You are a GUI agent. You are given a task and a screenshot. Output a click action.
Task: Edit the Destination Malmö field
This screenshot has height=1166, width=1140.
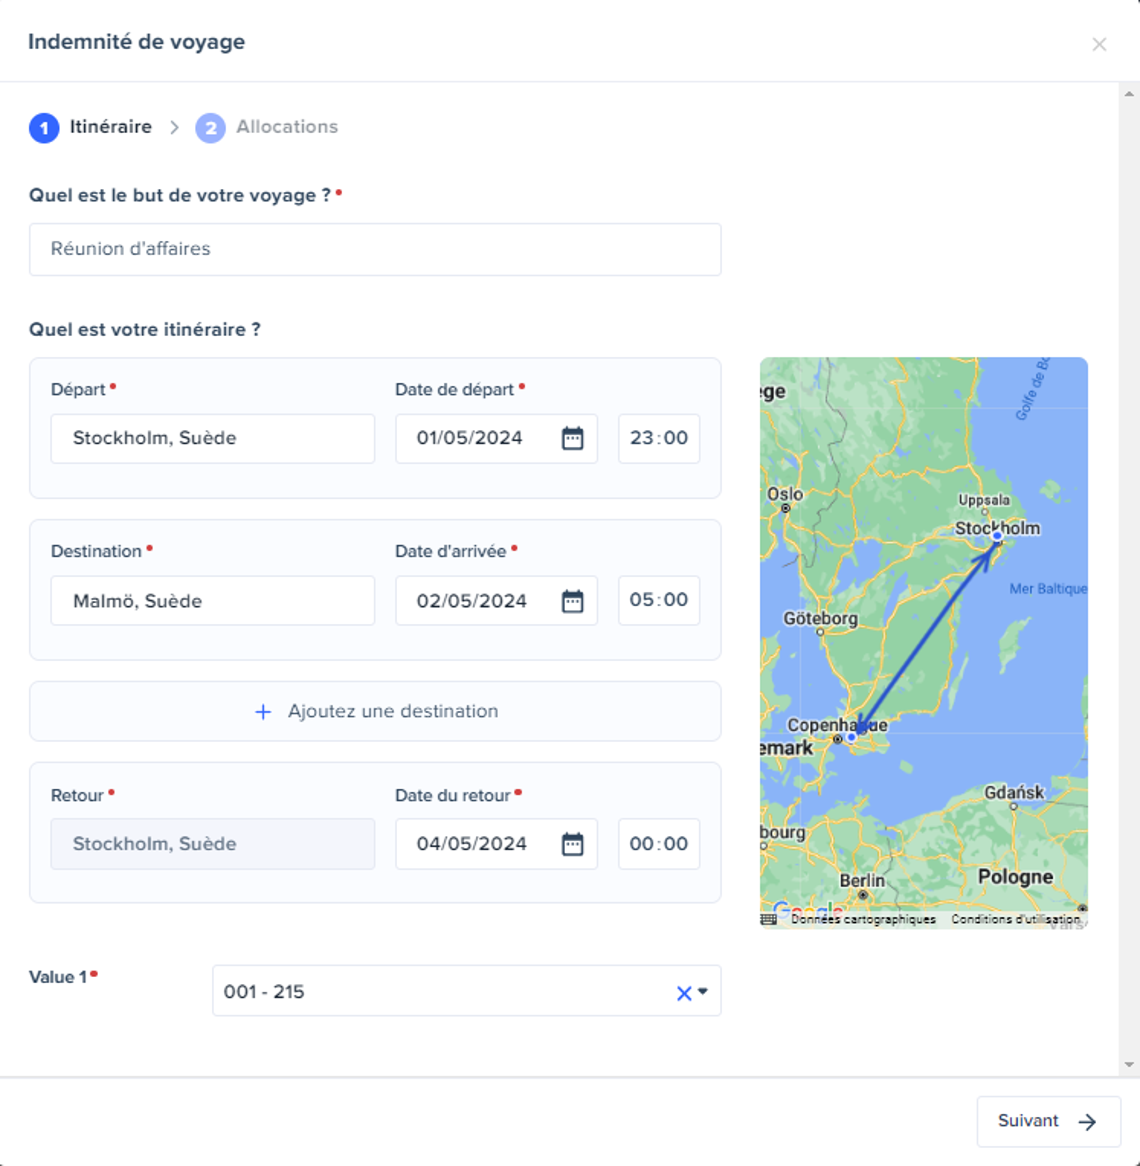(213, 601)
